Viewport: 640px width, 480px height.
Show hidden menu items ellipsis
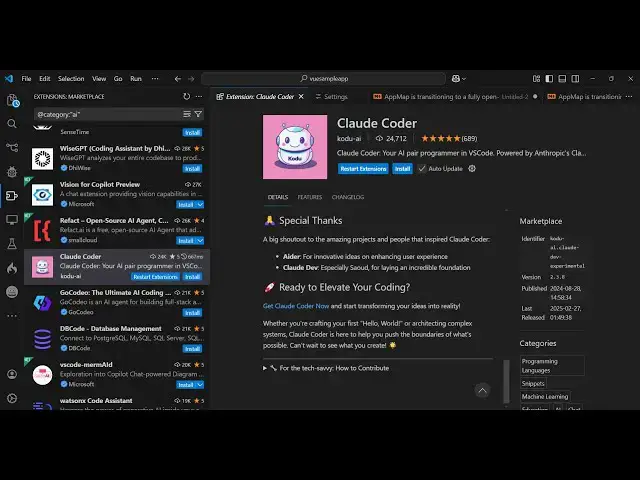[155, 79]
